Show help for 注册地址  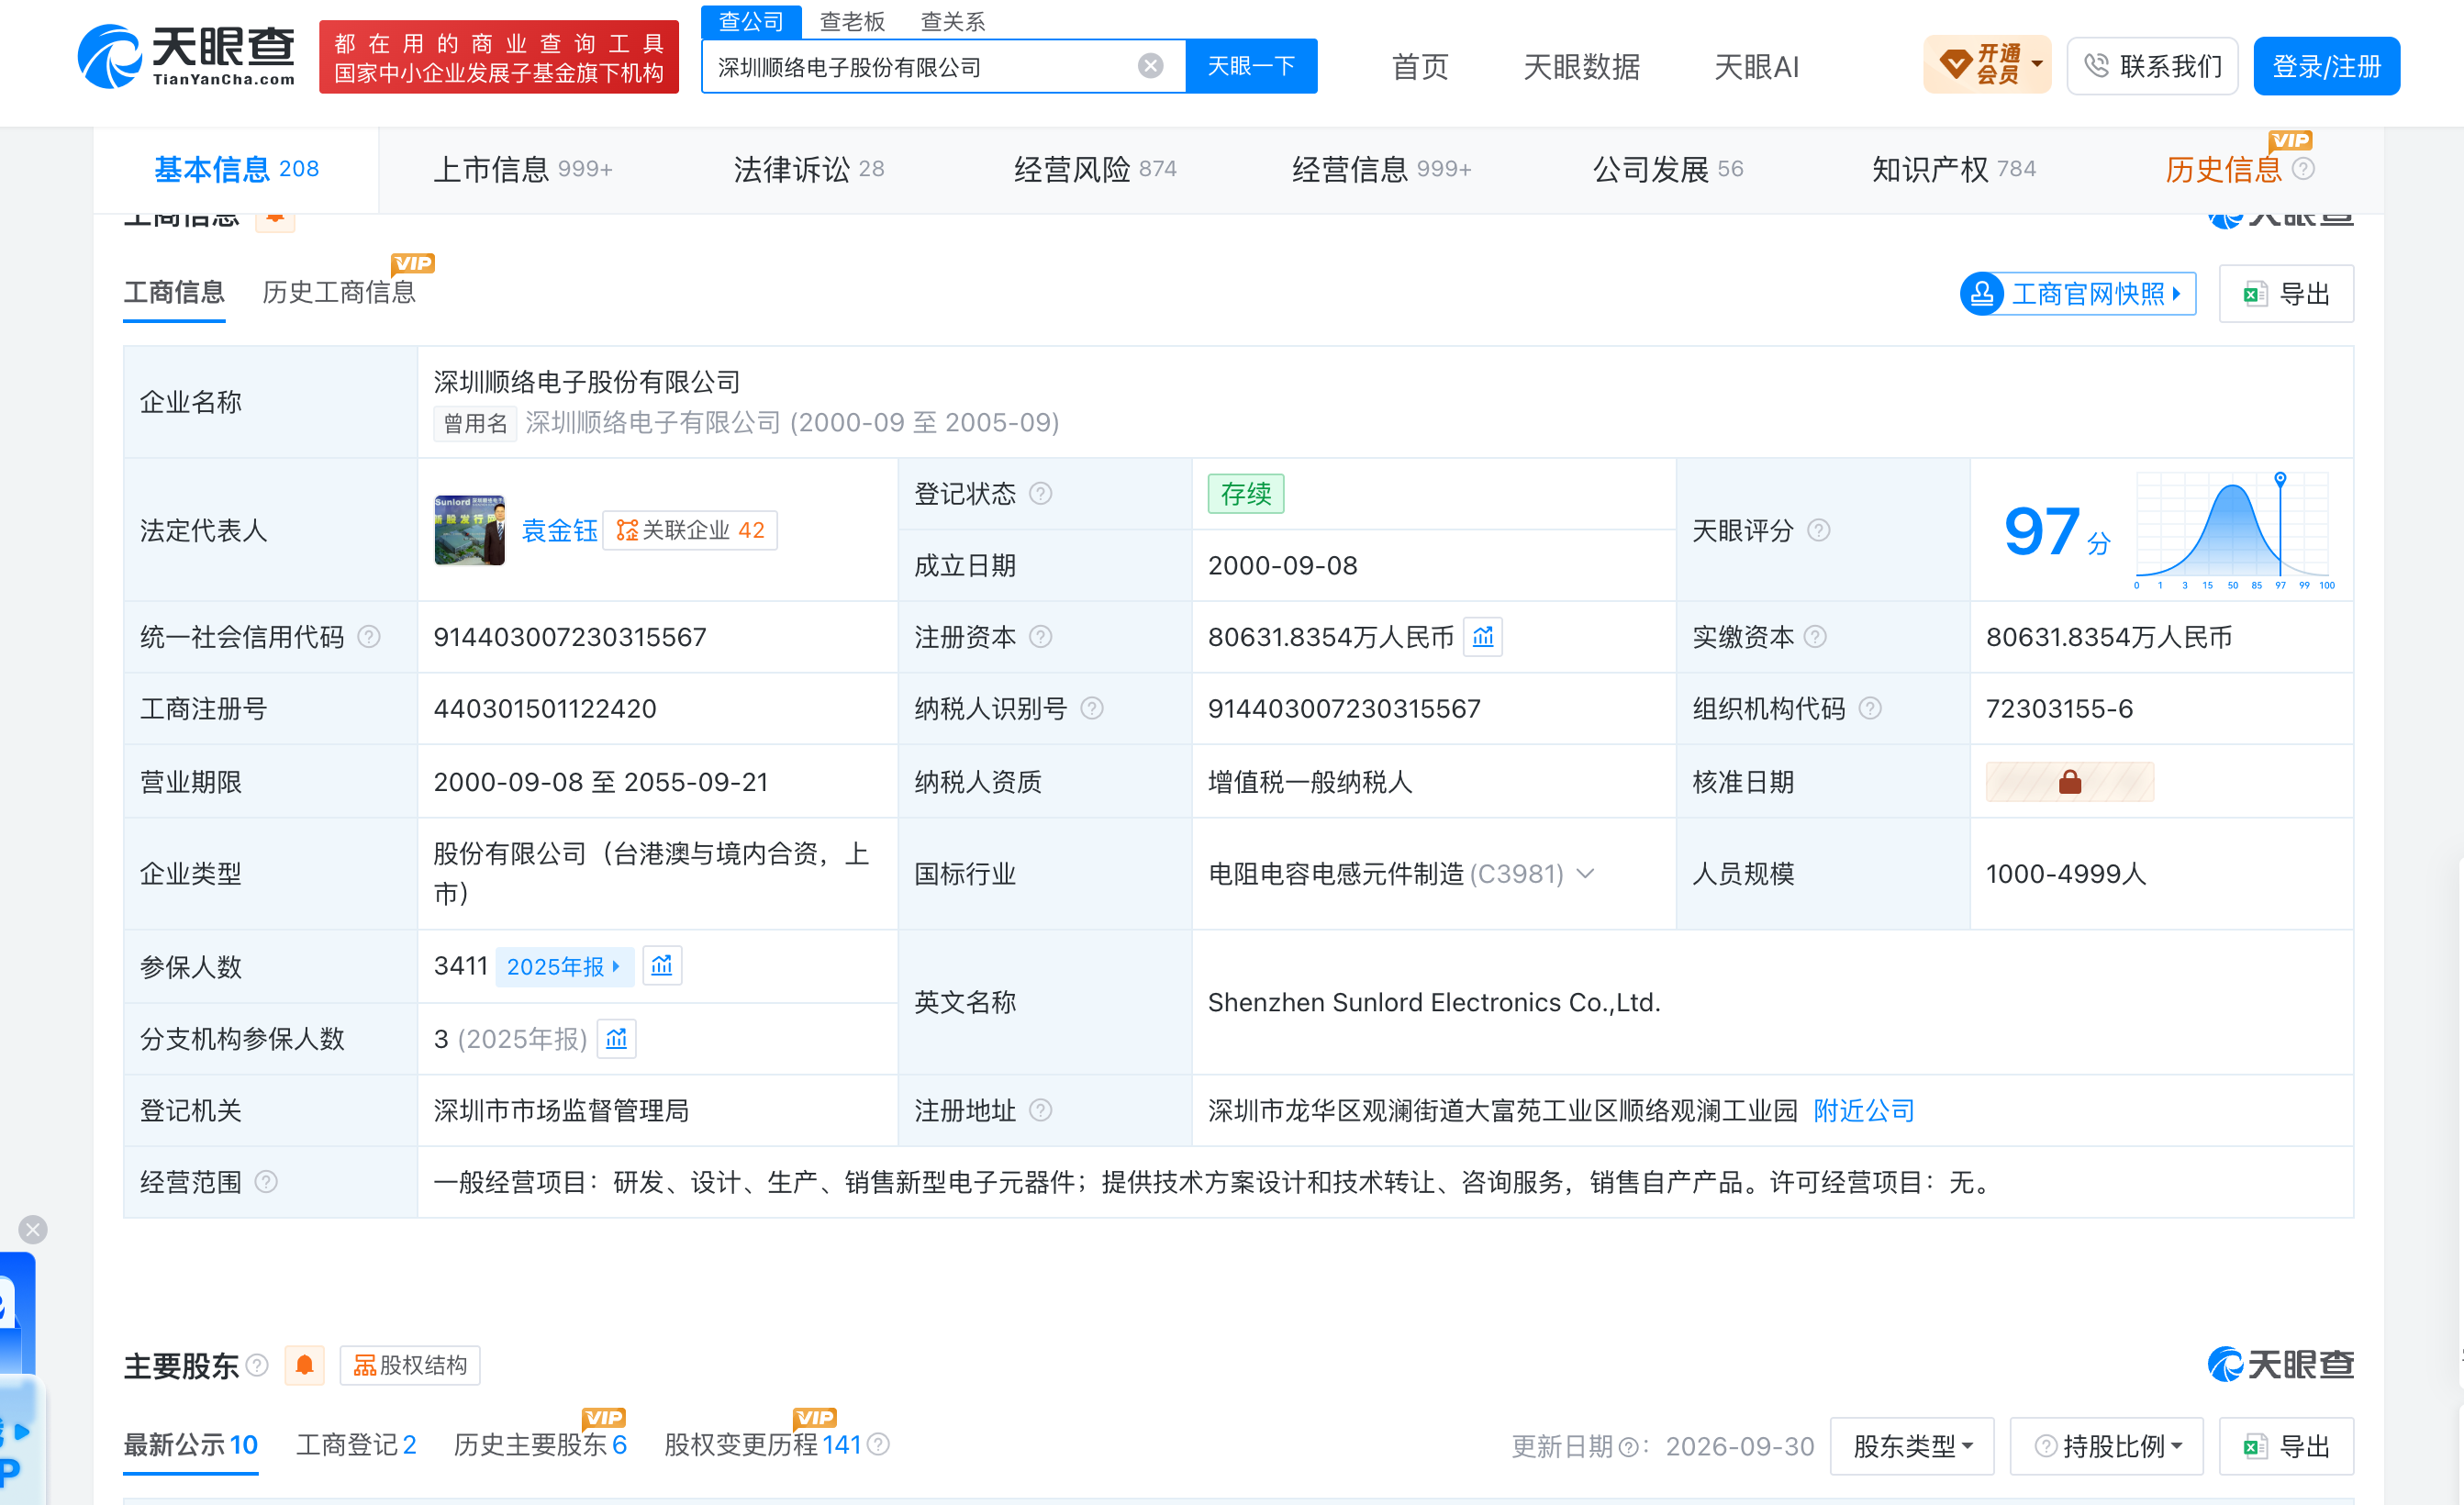point(1040,1110)
